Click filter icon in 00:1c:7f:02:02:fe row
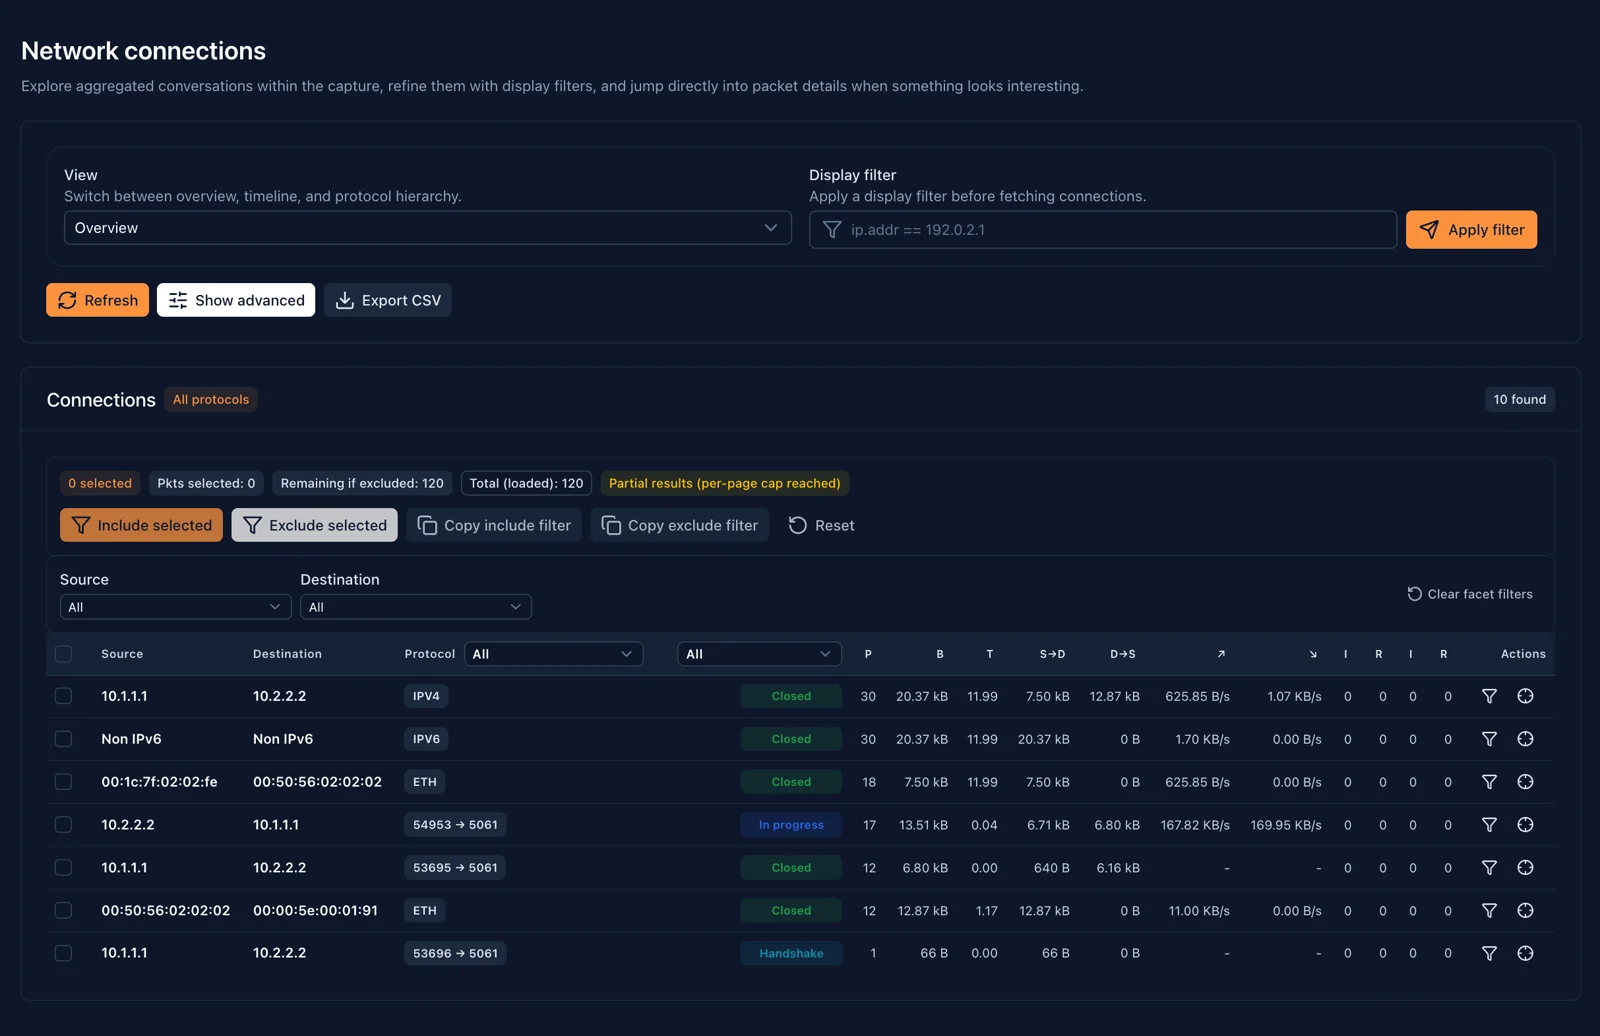Screen dimensions: 1600x1036 1489,782
